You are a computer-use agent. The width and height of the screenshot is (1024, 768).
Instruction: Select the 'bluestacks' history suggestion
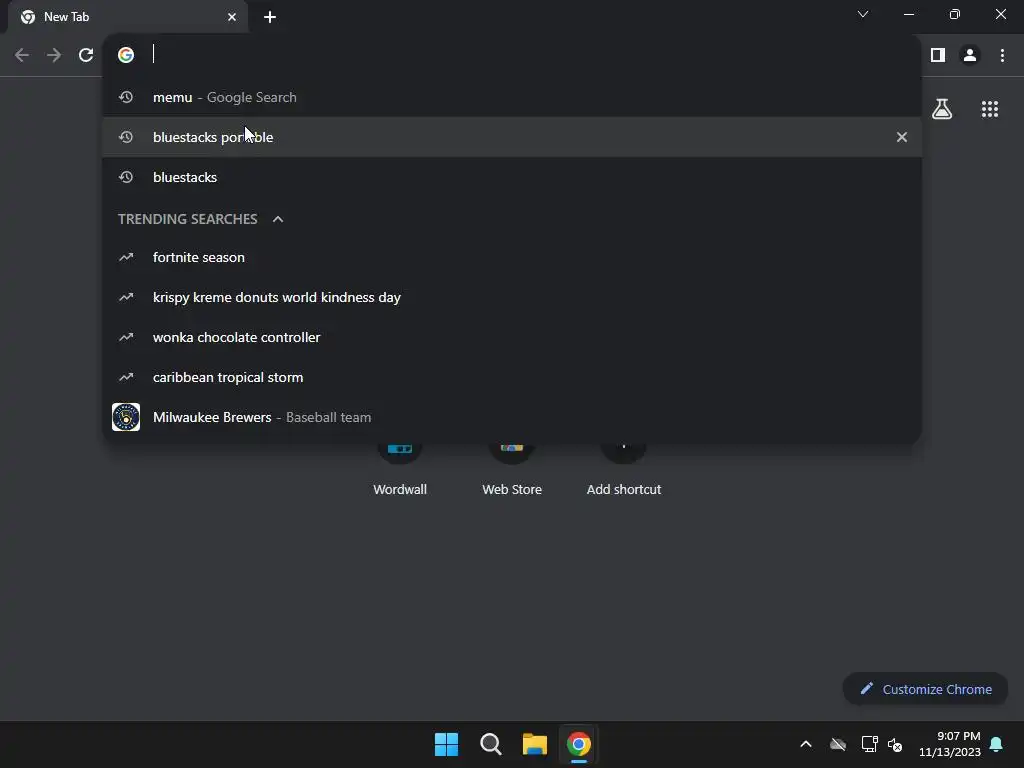(512, 177)
